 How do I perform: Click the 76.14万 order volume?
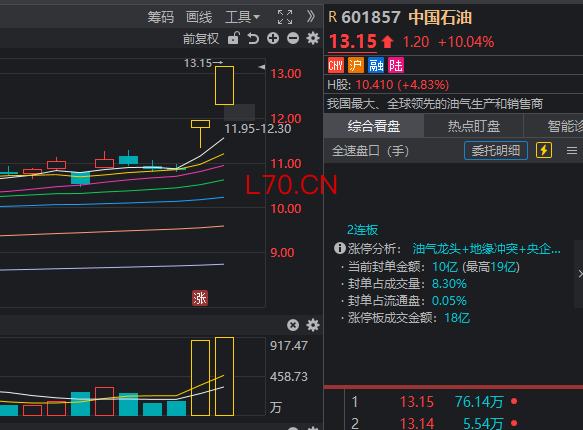479,402
